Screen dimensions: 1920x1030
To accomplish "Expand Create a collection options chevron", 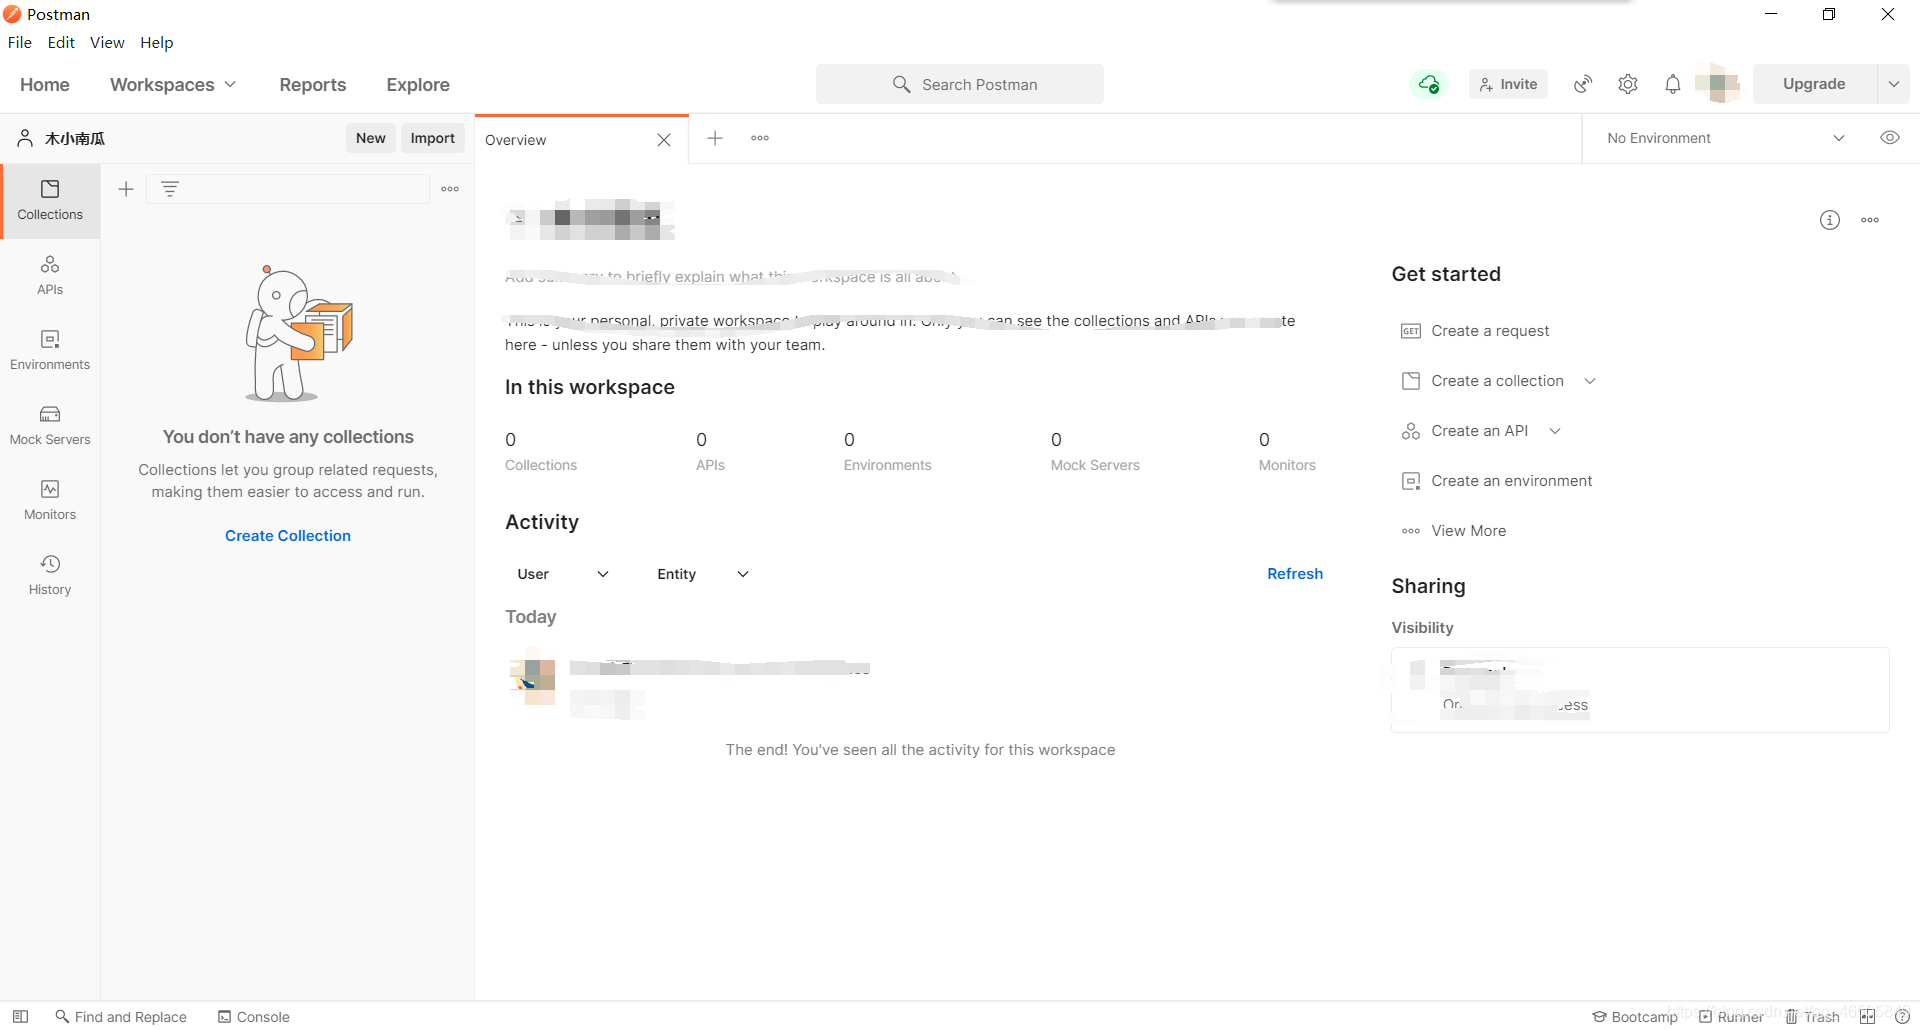I will (1590, 381).
